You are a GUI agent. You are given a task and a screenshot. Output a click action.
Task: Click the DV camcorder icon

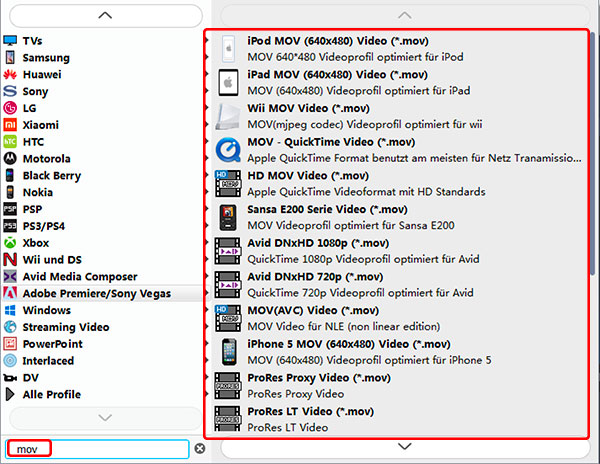tap(10, 378)
